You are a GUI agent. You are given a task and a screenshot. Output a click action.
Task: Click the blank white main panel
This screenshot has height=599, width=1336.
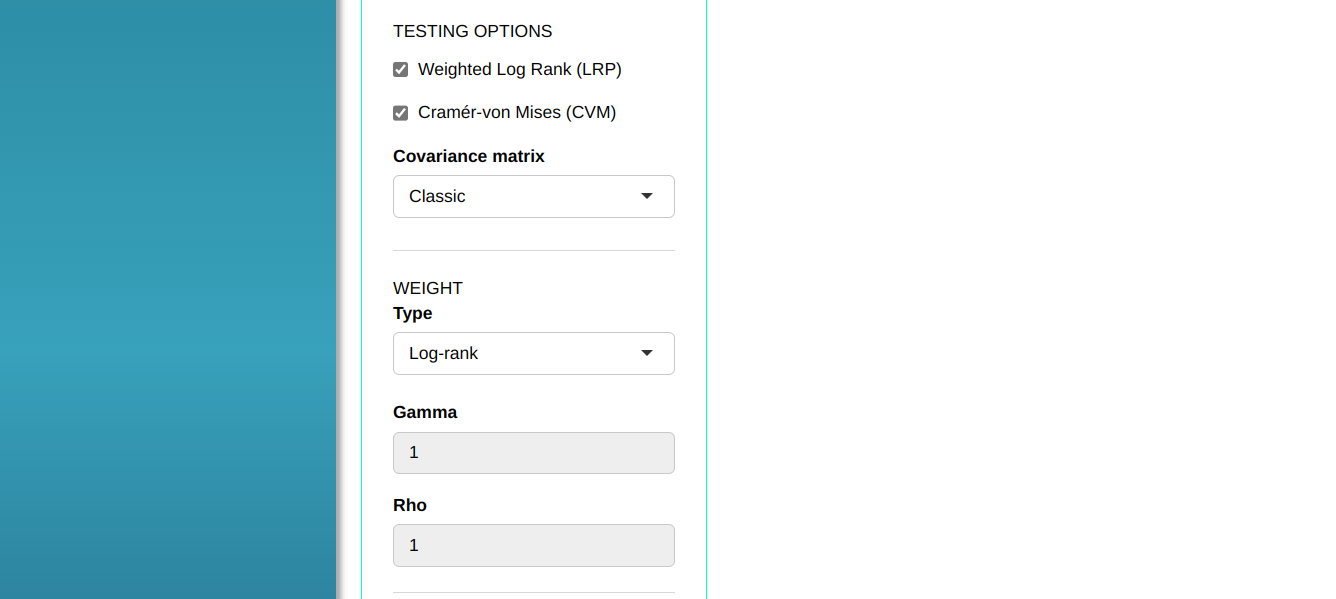tap(1020, 300)
